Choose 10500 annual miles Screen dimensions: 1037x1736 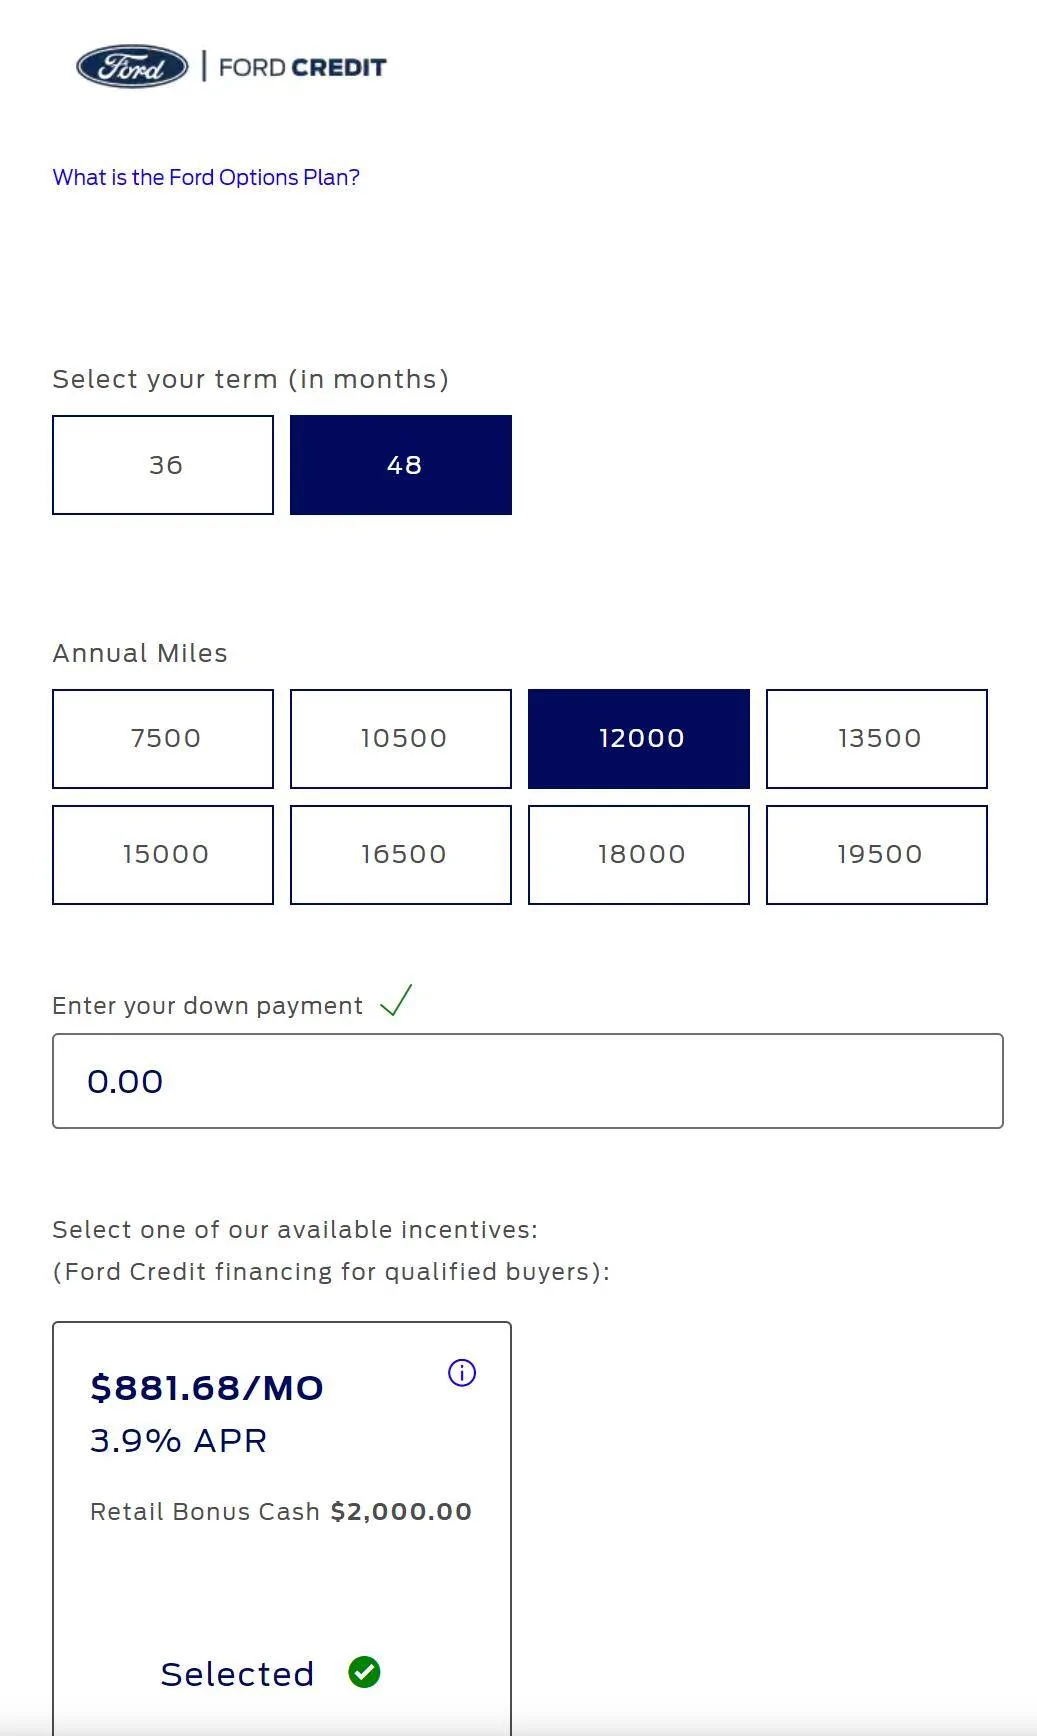pos(401,739)
